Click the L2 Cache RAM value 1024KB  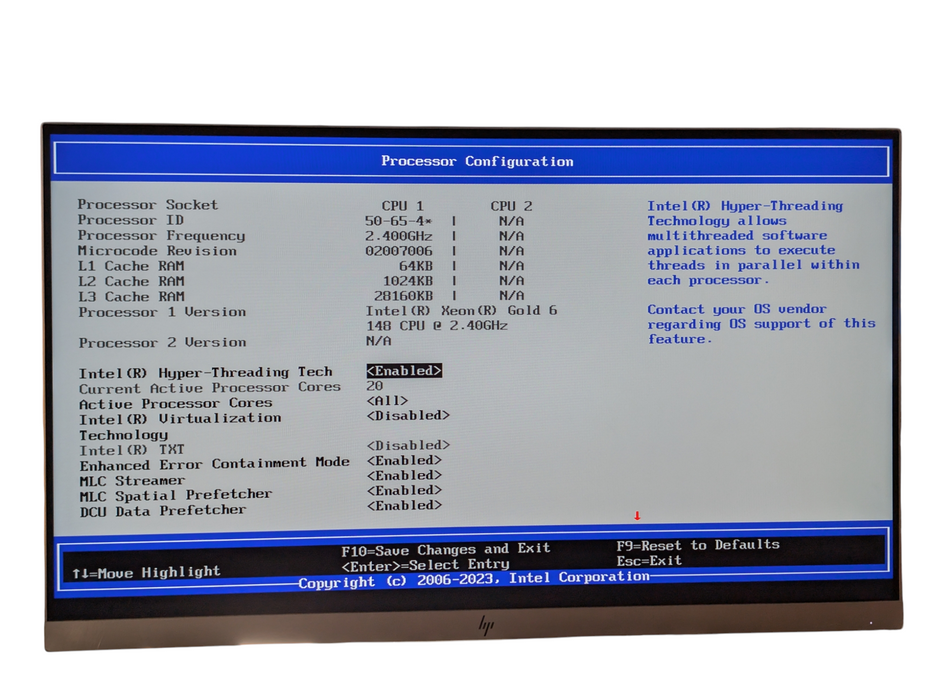click(x=407, y=281)
